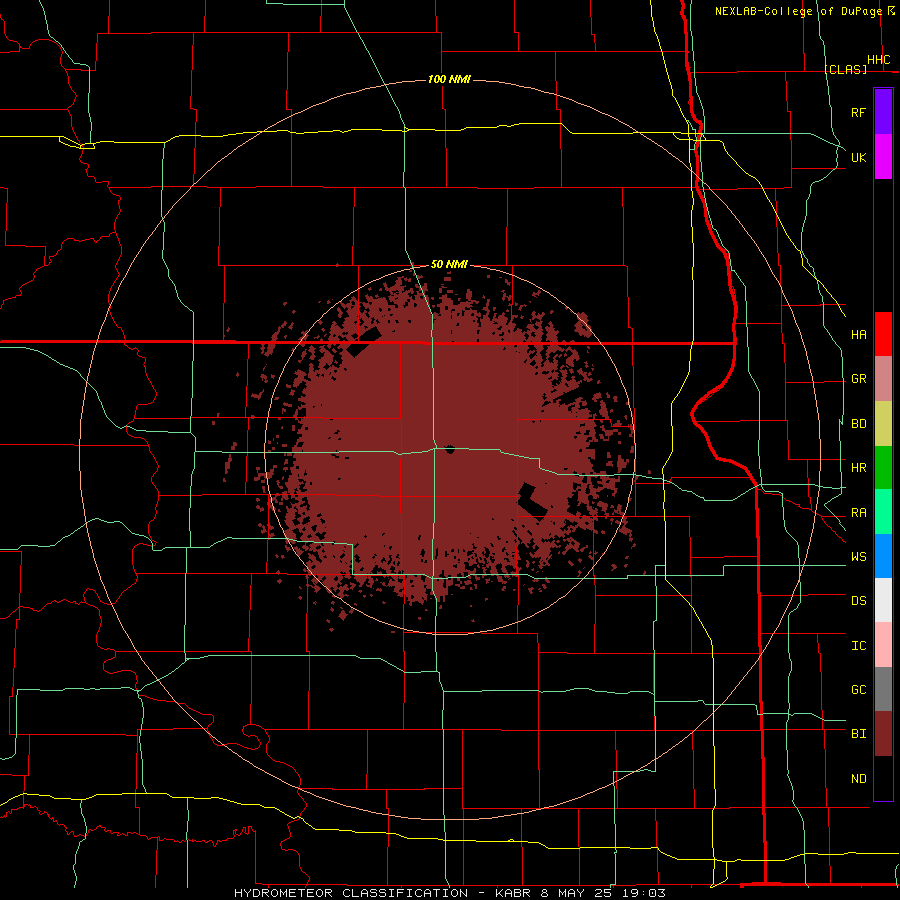
Task: Click the BD legend label
Action: (859, 424)
